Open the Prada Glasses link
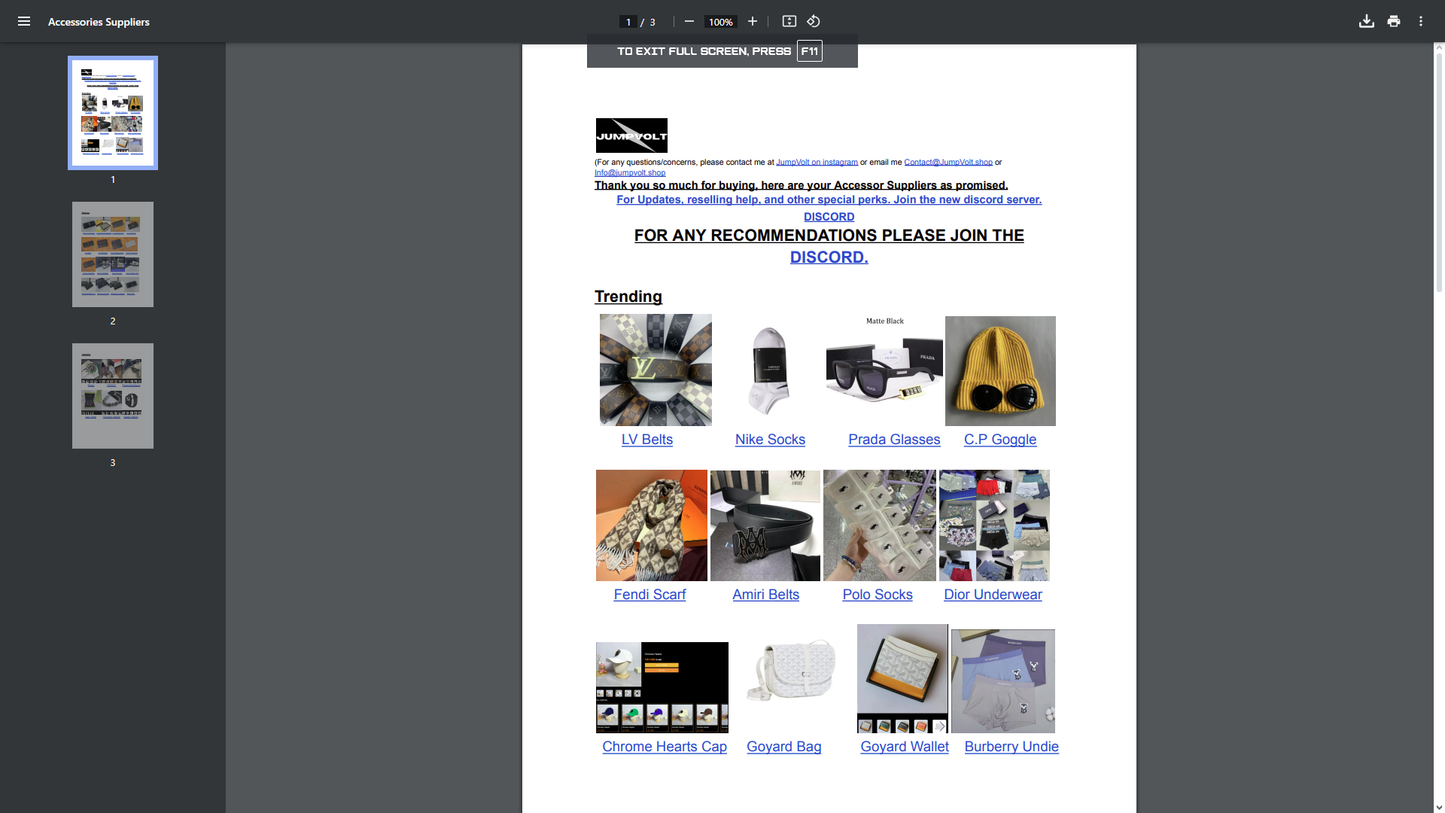1445x813 pixels. coord(894,440)
